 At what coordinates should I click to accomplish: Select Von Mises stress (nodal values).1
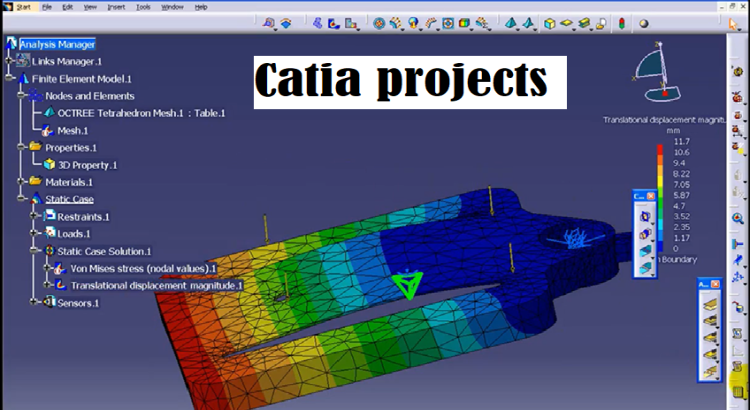point(143,269)
